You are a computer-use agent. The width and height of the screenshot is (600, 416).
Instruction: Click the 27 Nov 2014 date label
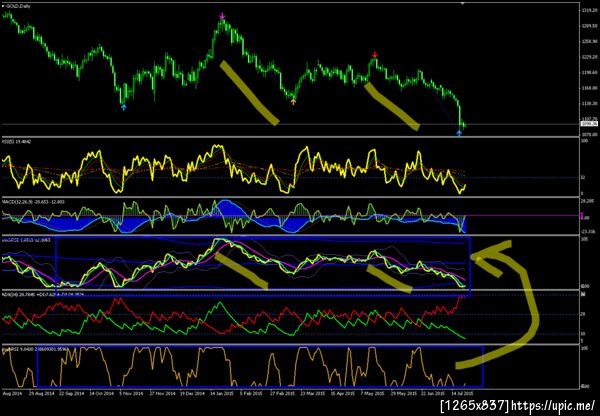click(162, 393)
